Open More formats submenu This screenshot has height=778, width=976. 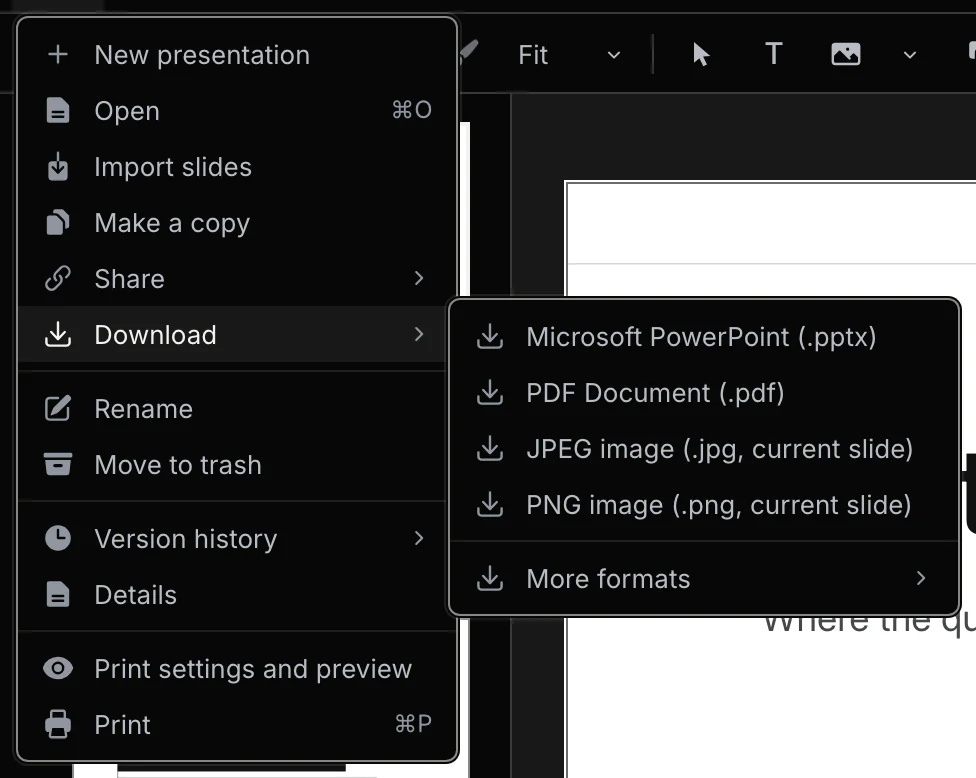(x=704, y=579)
